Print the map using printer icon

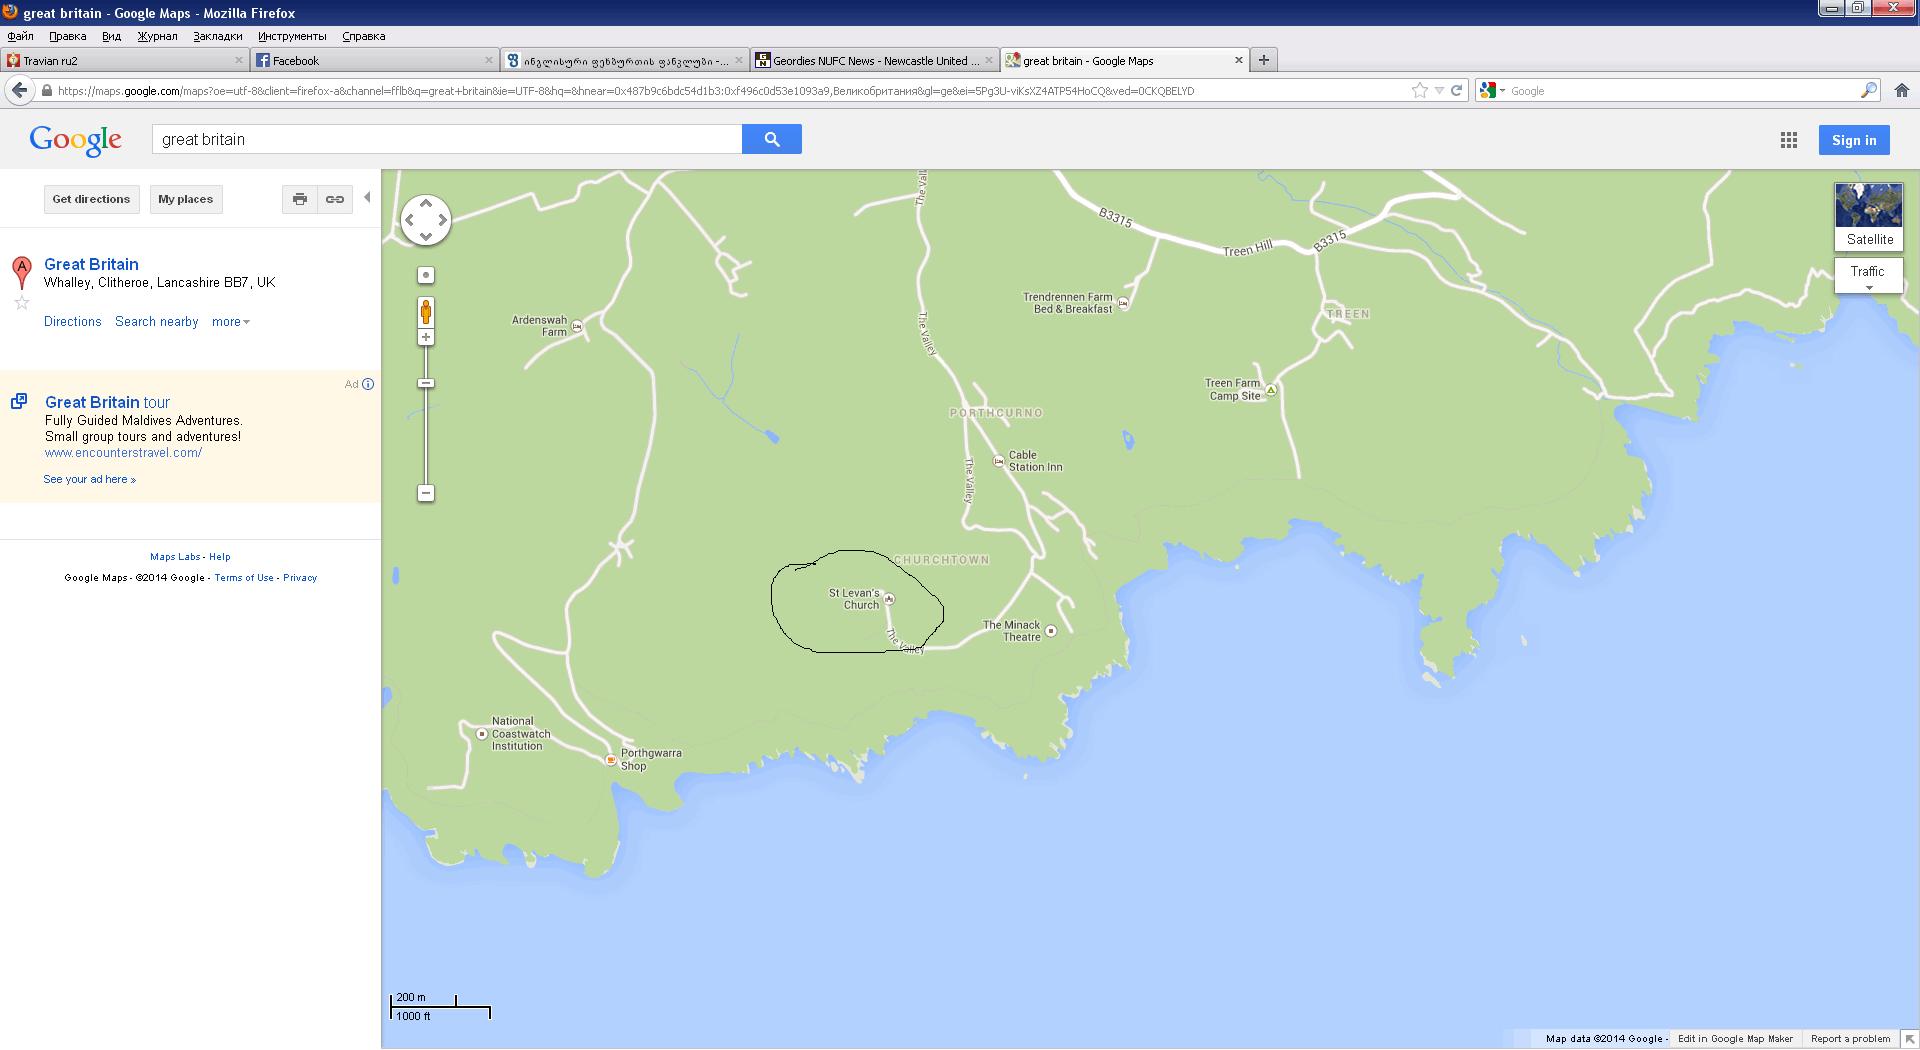[299, 199]
